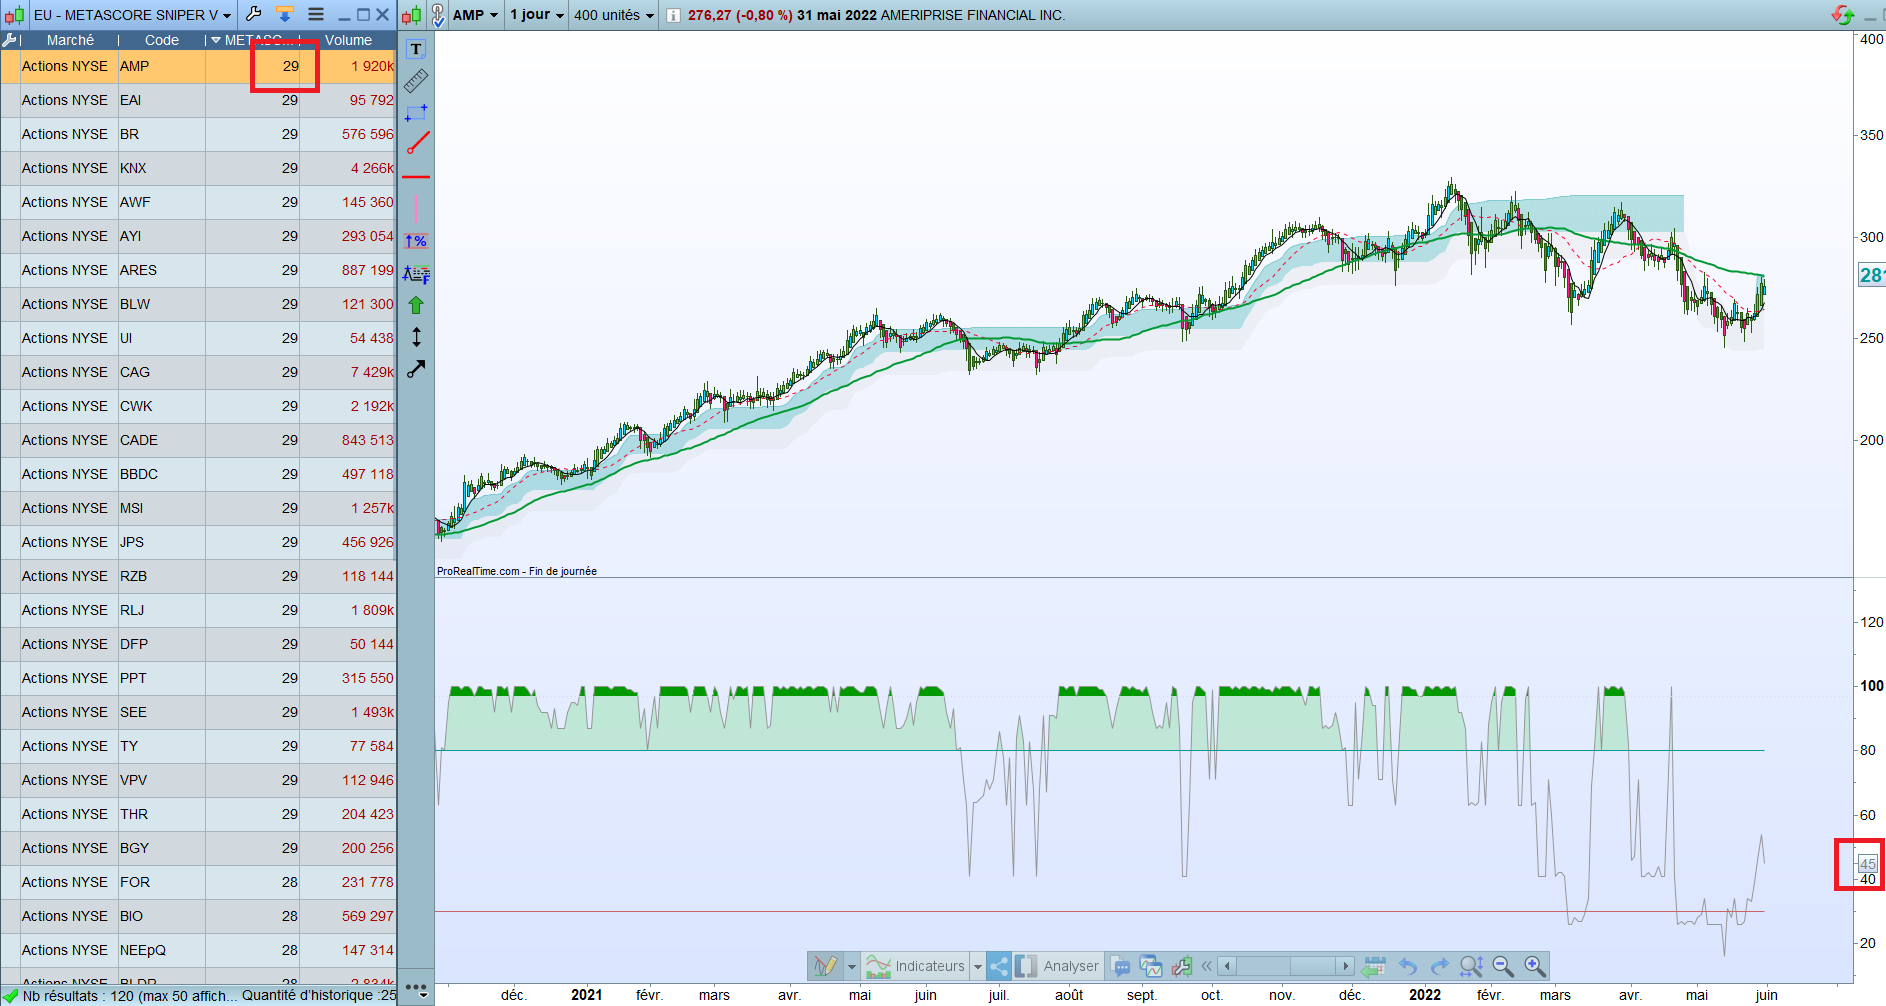Toggle the share icon left of Analyser
The width and height of the screenshot is (1886, 1006).
998,966
